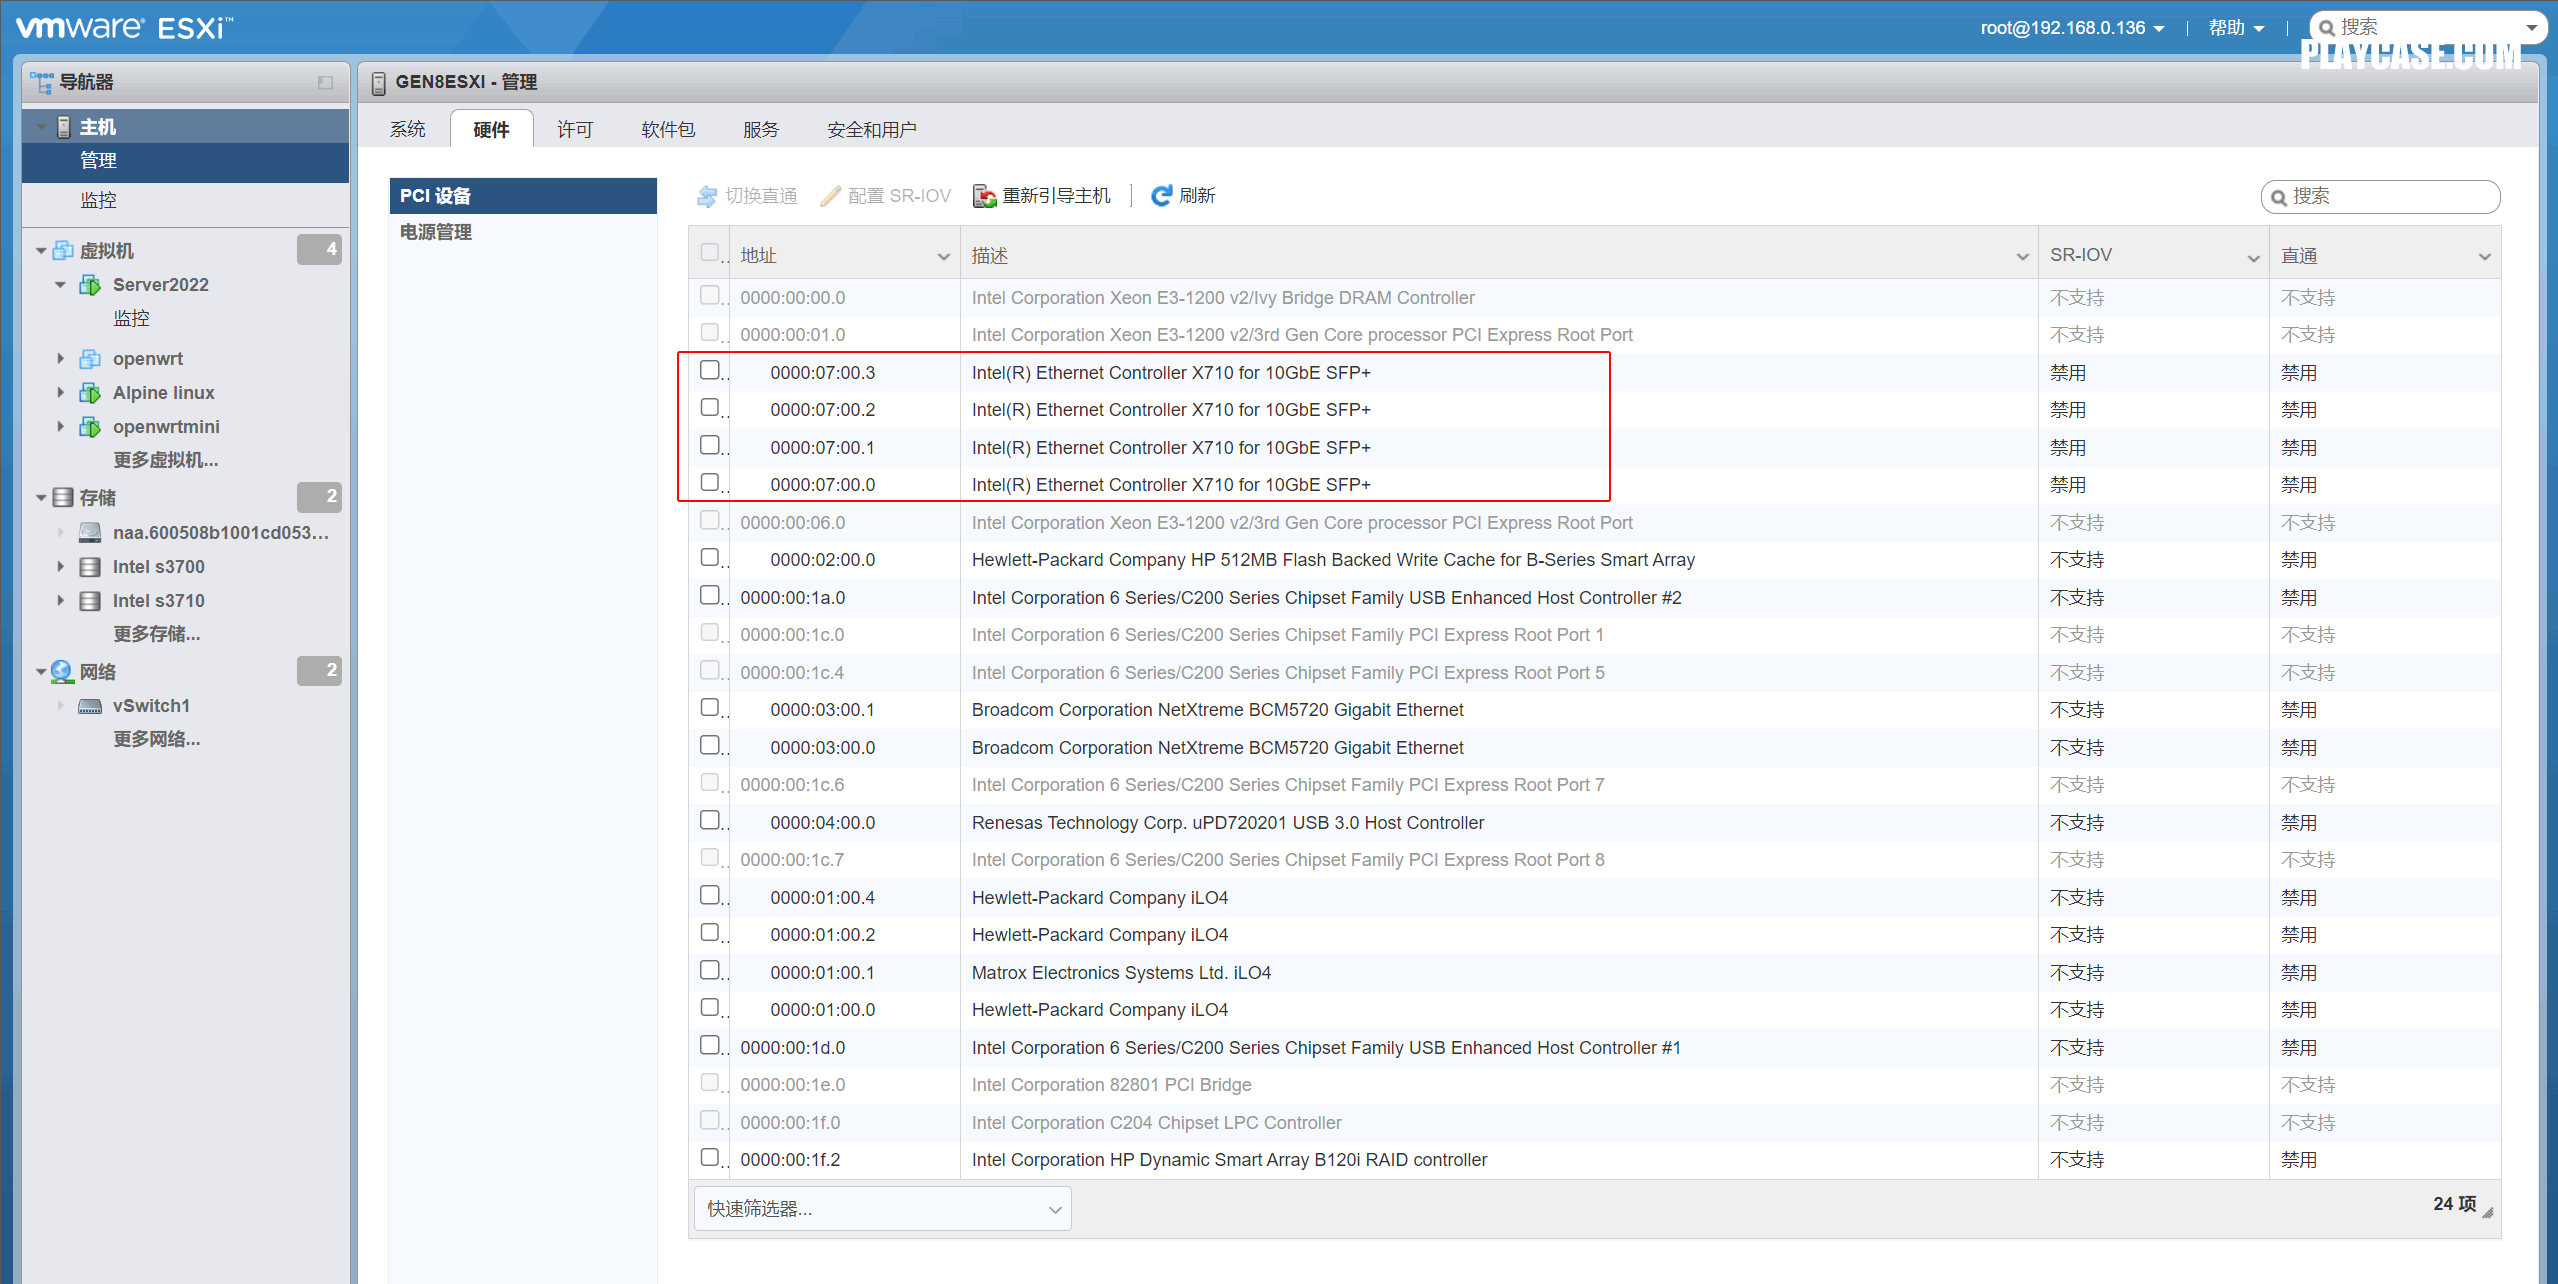Open the 快速筛选器 quick filter dropdown
This screenshot has height=1284, width=2558.
(883, 1209)
